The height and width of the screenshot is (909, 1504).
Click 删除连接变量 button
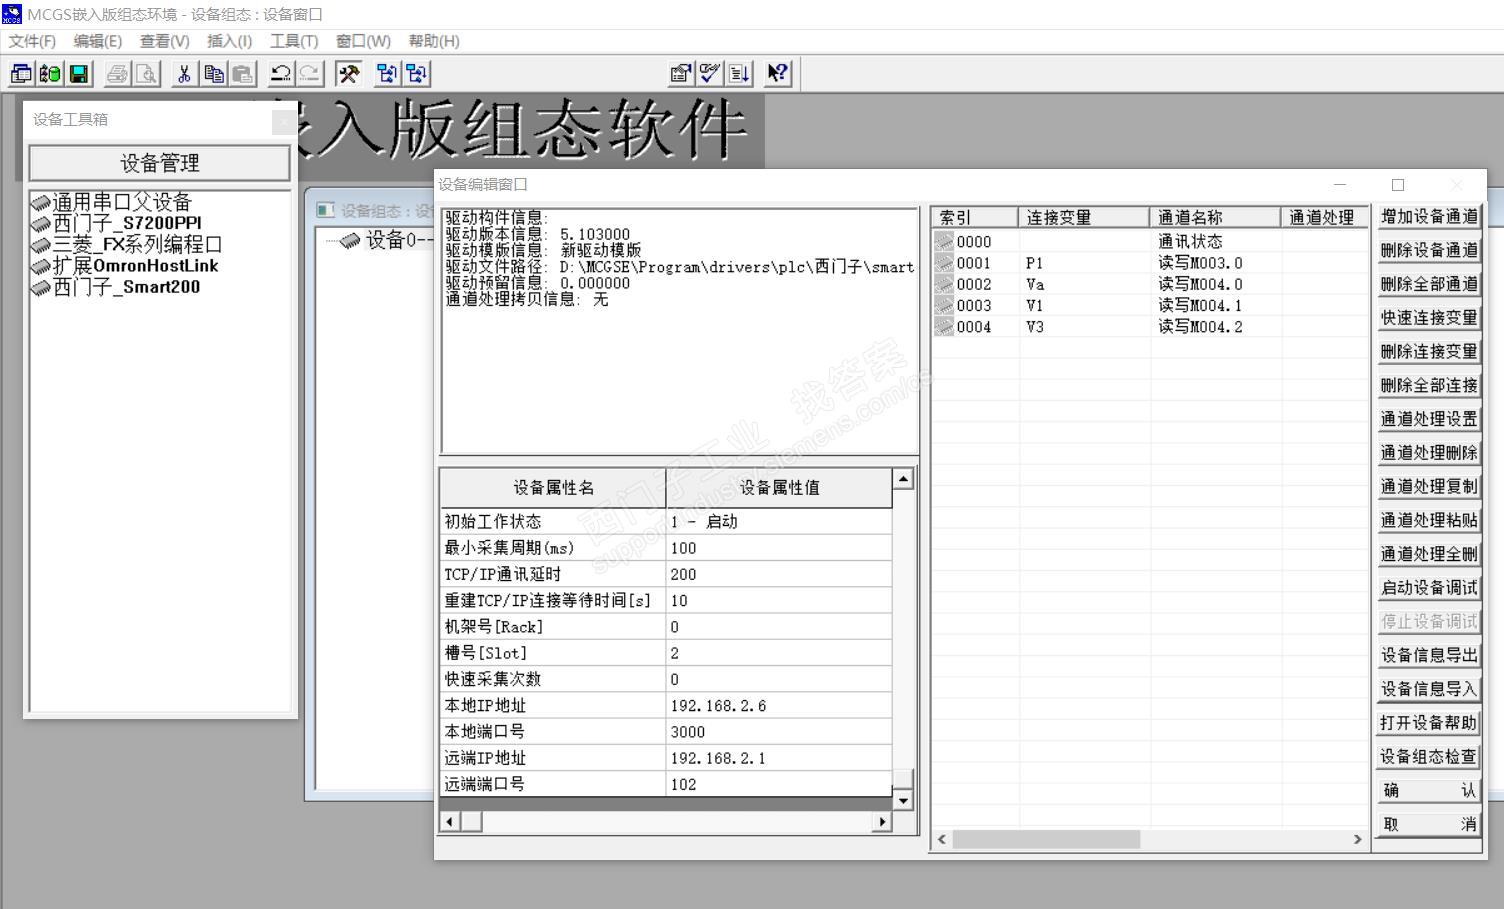[x=1428, y=352]
